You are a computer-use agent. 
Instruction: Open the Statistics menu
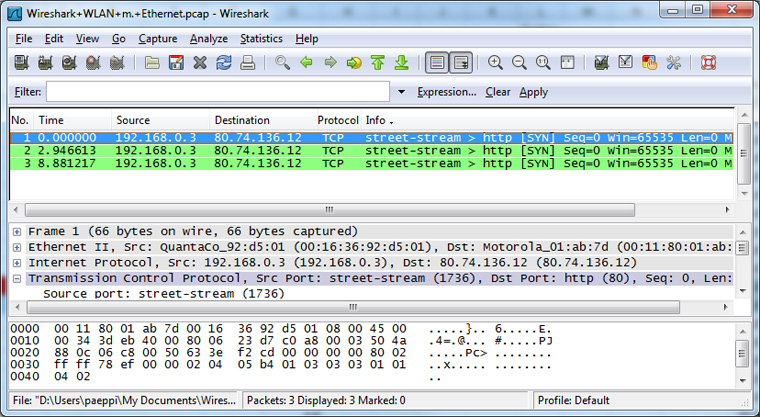(x=261, y=39)
